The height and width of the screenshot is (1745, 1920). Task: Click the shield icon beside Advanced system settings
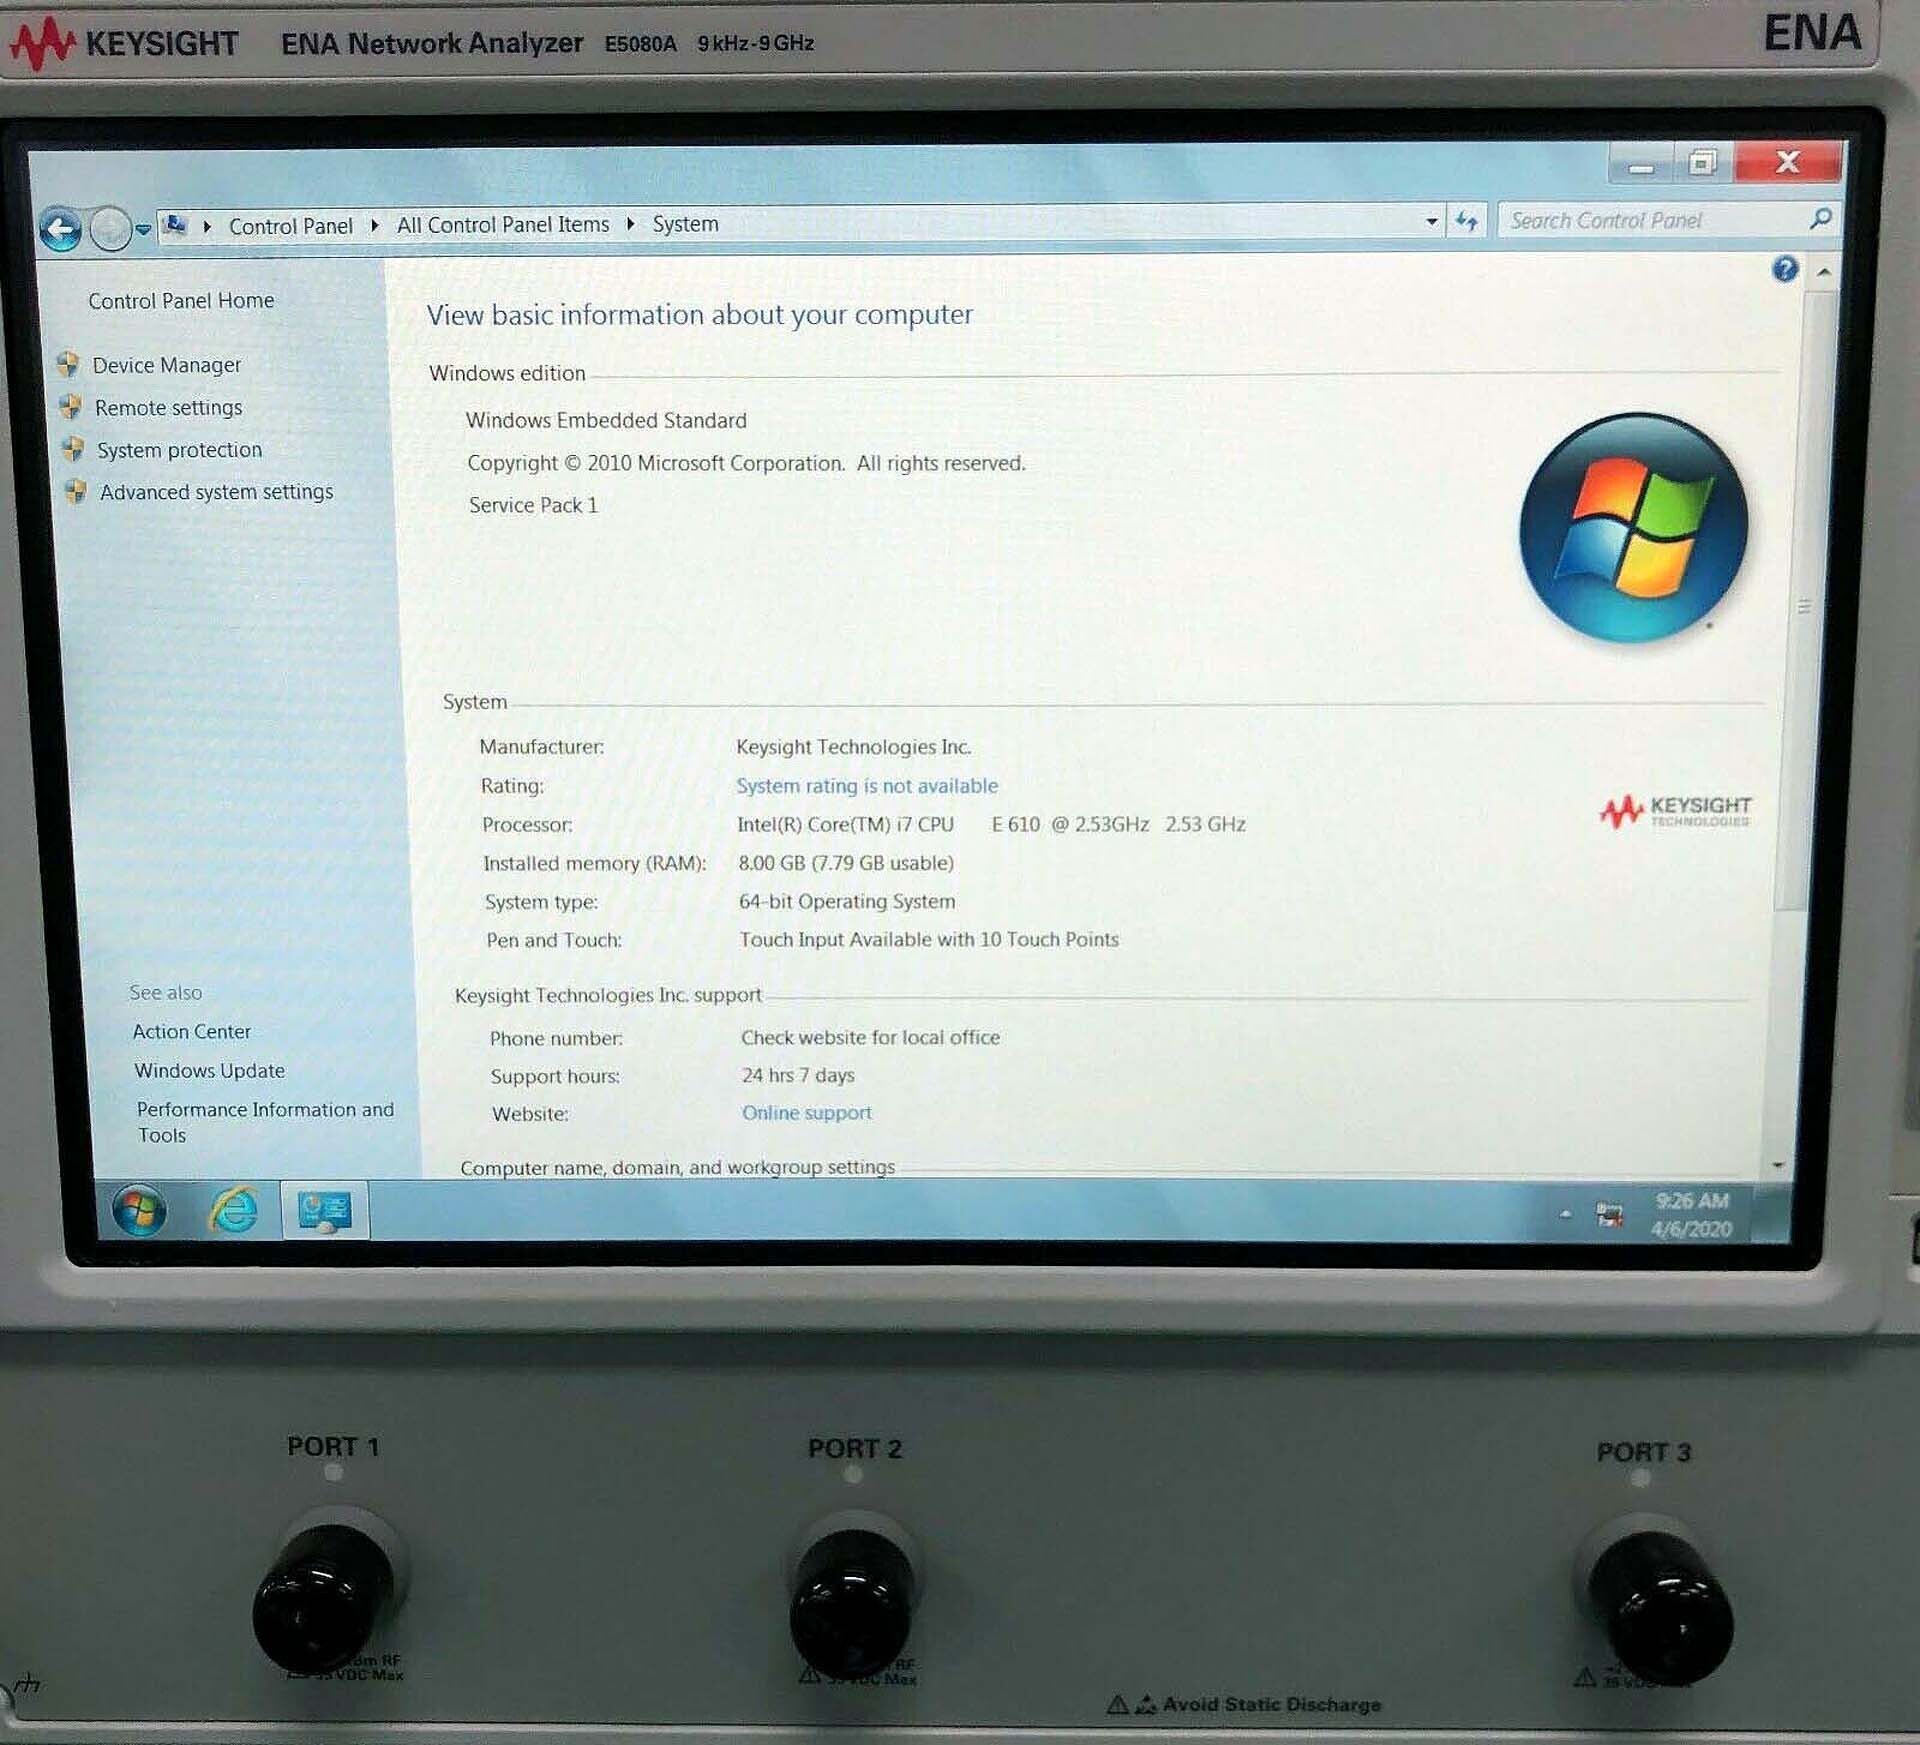click(75, 491)
